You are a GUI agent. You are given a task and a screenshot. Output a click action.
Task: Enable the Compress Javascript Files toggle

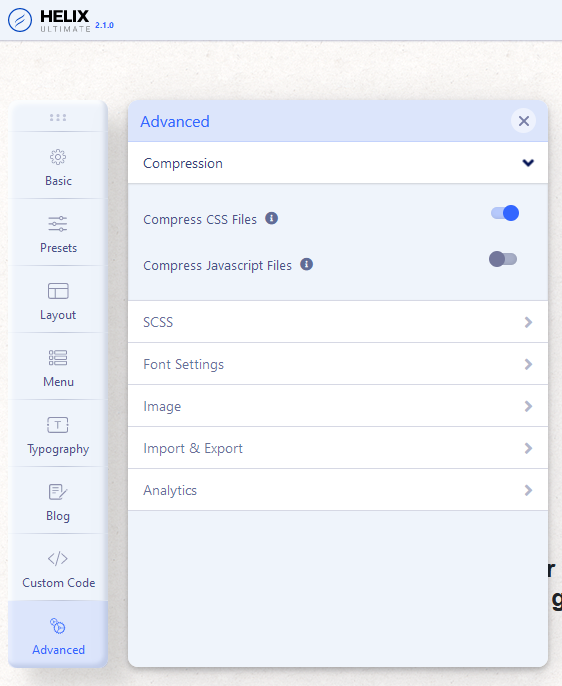tap(503, 259)
